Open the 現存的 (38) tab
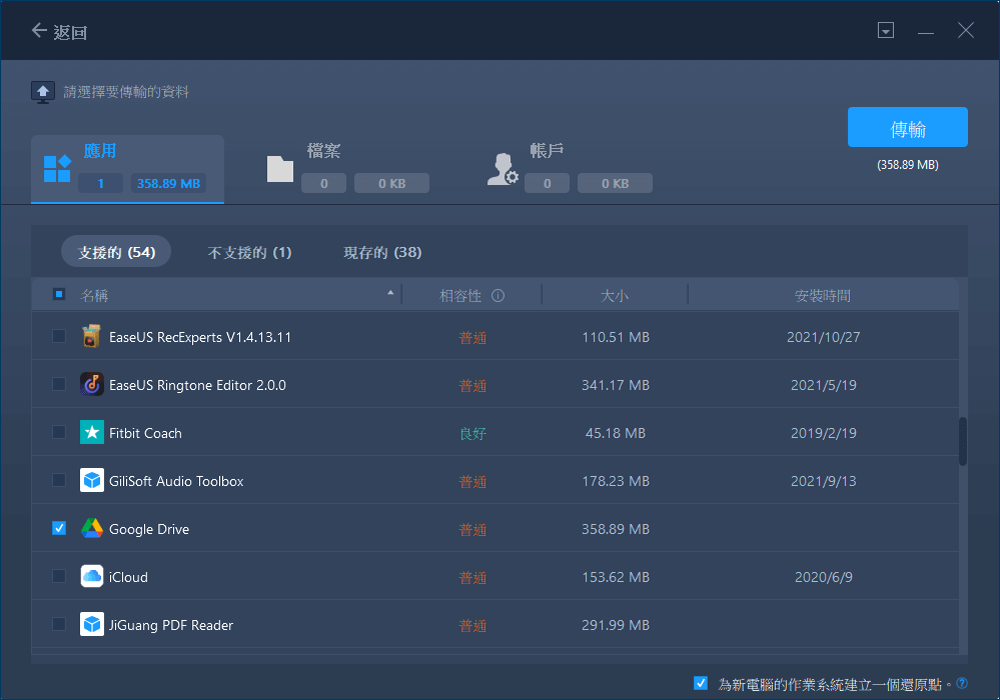Image resolution: width=1000 pixels, height=700 pixels. [x=381, y=252]
